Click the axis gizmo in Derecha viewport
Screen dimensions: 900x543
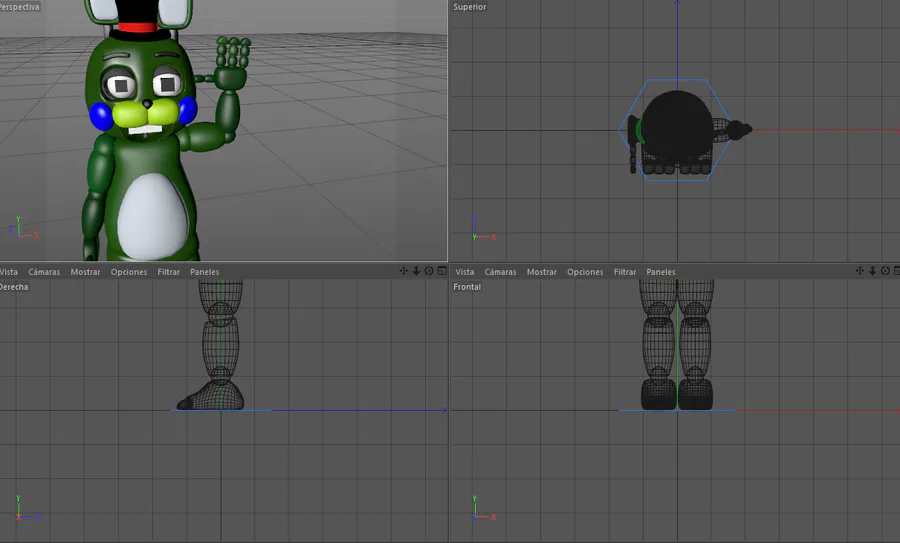pyautogui.click(x=26, y=509)
